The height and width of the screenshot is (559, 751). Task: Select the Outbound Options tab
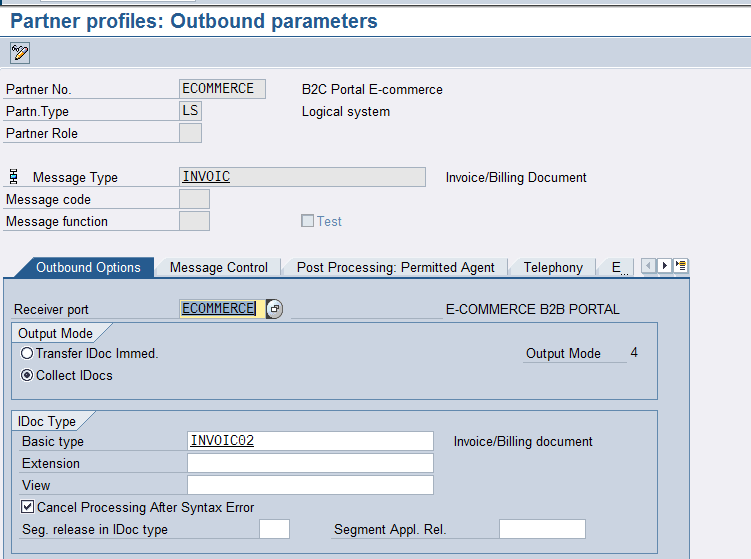[88, 267]
